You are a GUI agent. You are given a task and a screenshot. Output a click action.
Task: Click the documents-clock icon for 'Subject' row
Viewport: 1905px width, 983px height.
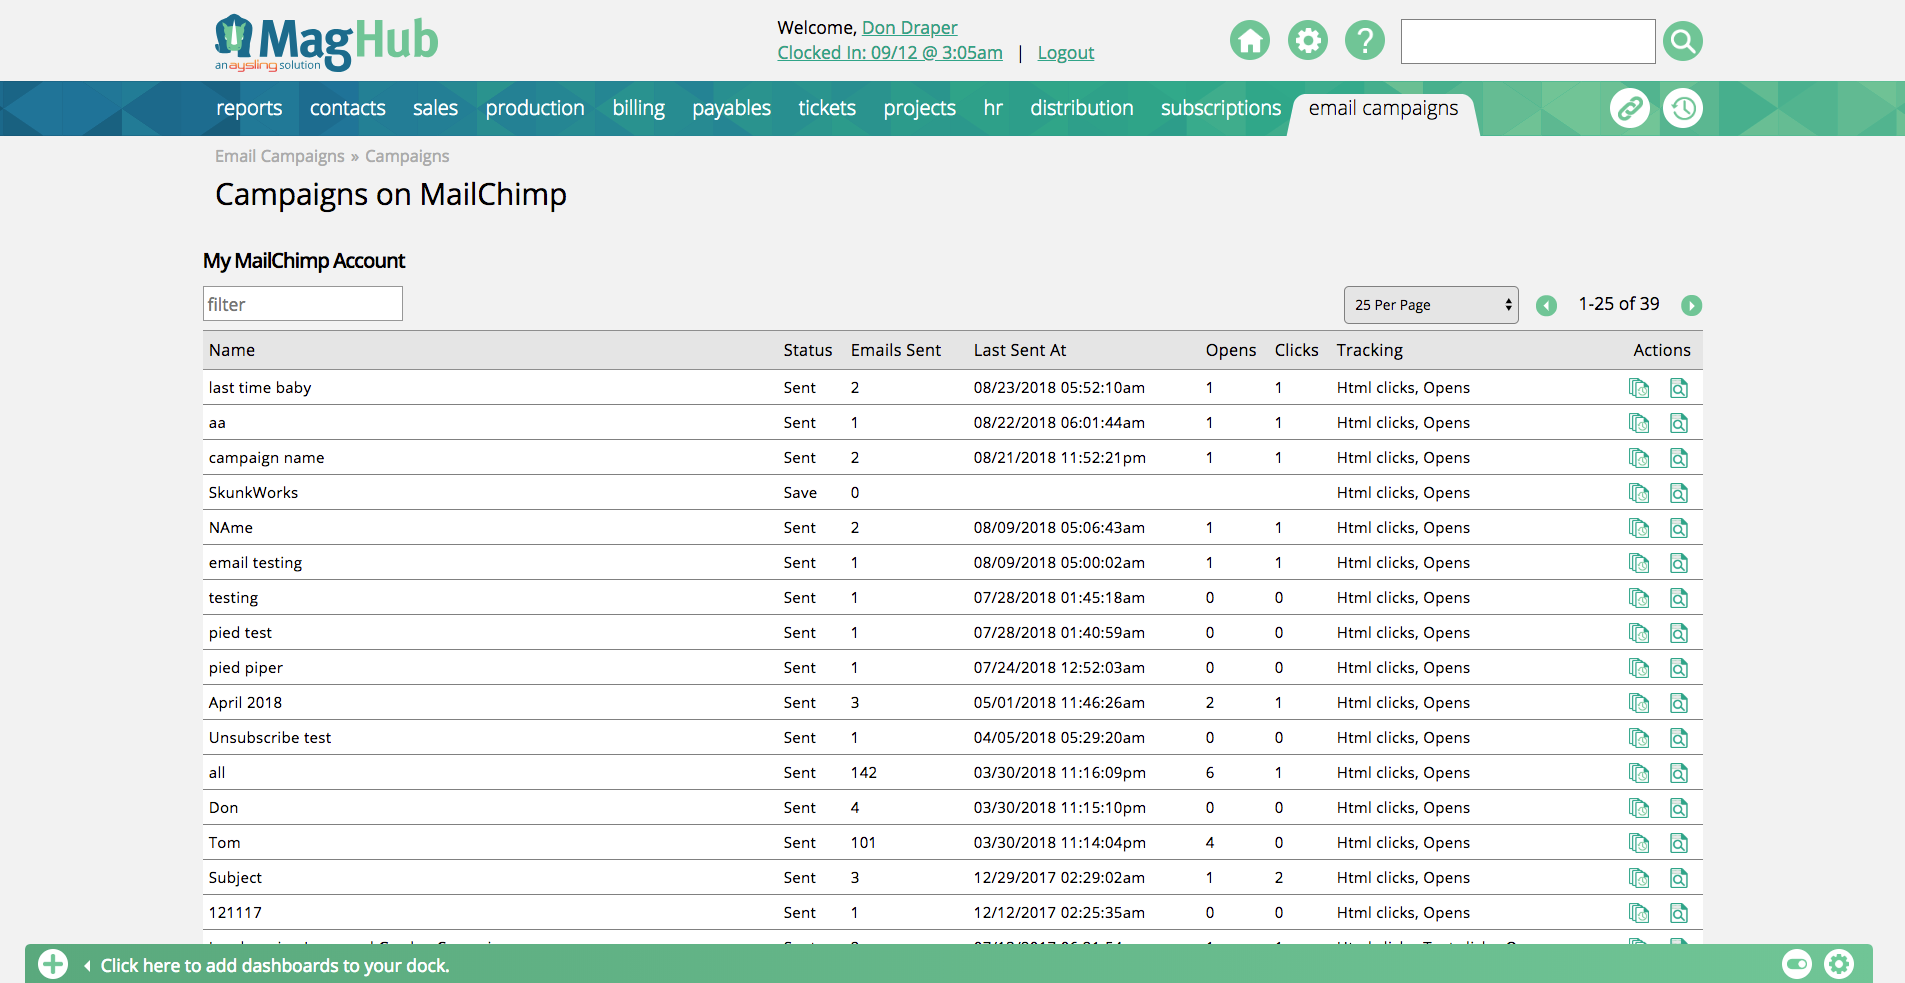tap(1639, 878)
